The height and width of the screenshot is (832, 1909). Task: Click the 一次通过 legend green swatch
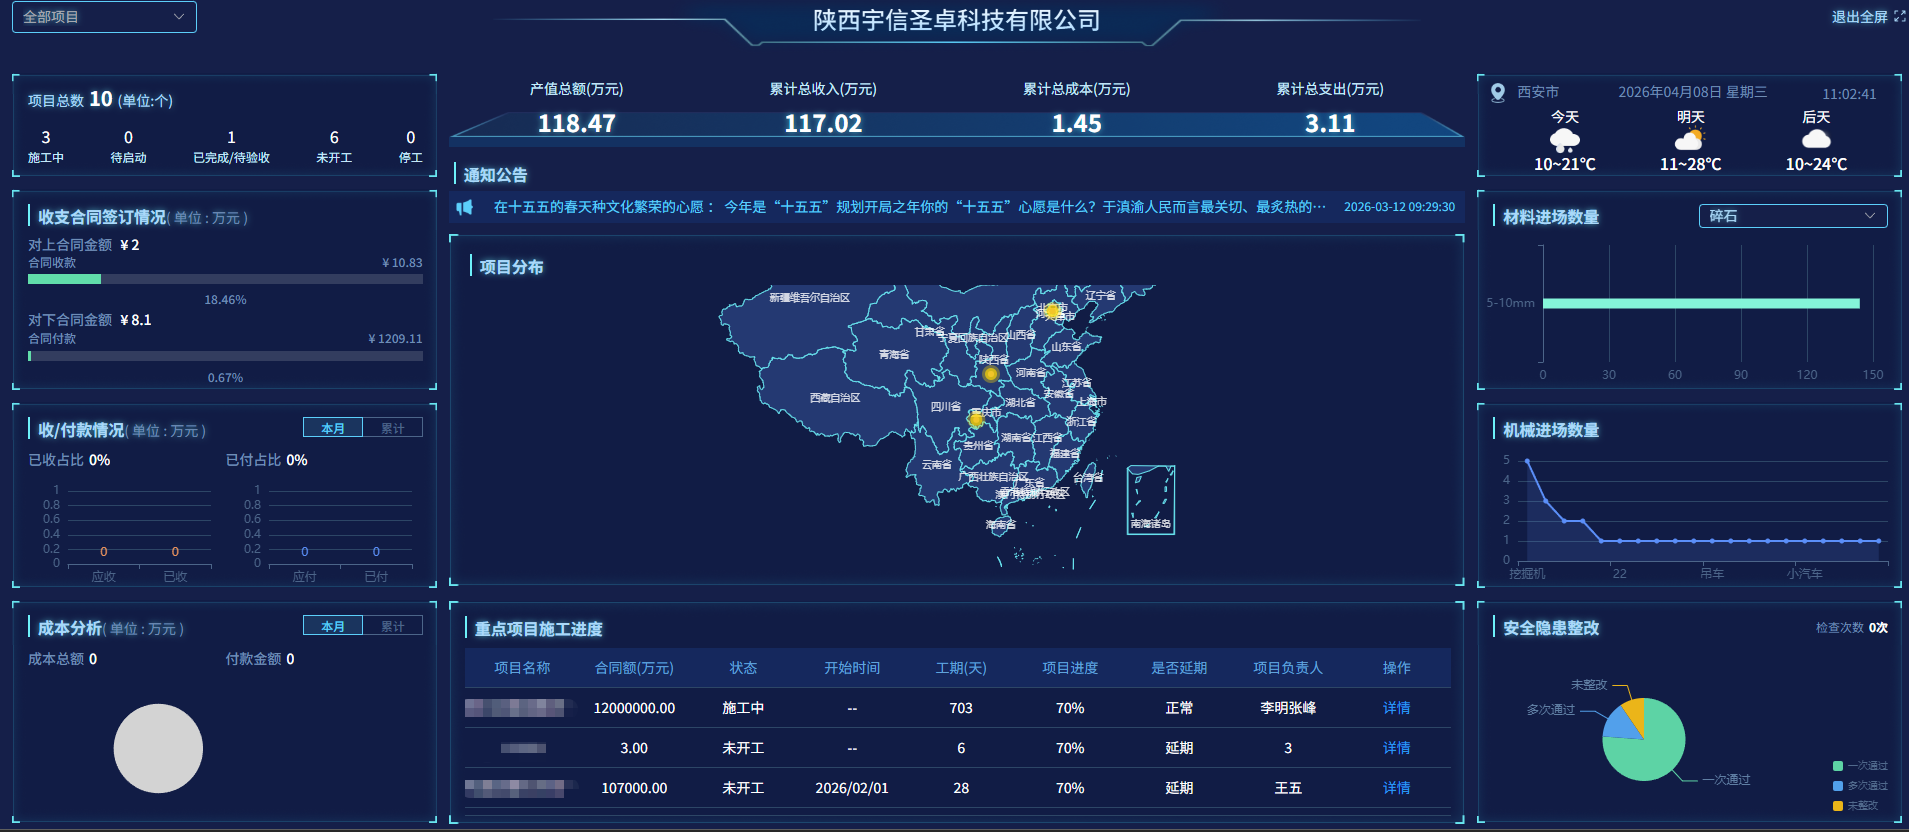click(1837, 766)
